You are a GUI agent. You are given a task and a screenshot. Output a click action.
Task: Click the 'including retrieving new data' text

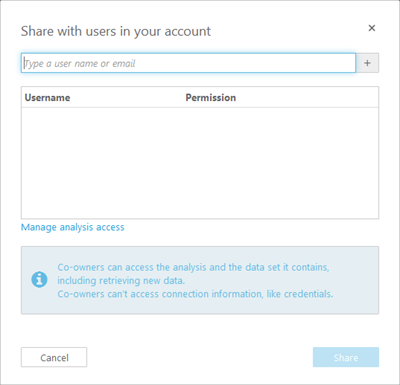(121, 281)
